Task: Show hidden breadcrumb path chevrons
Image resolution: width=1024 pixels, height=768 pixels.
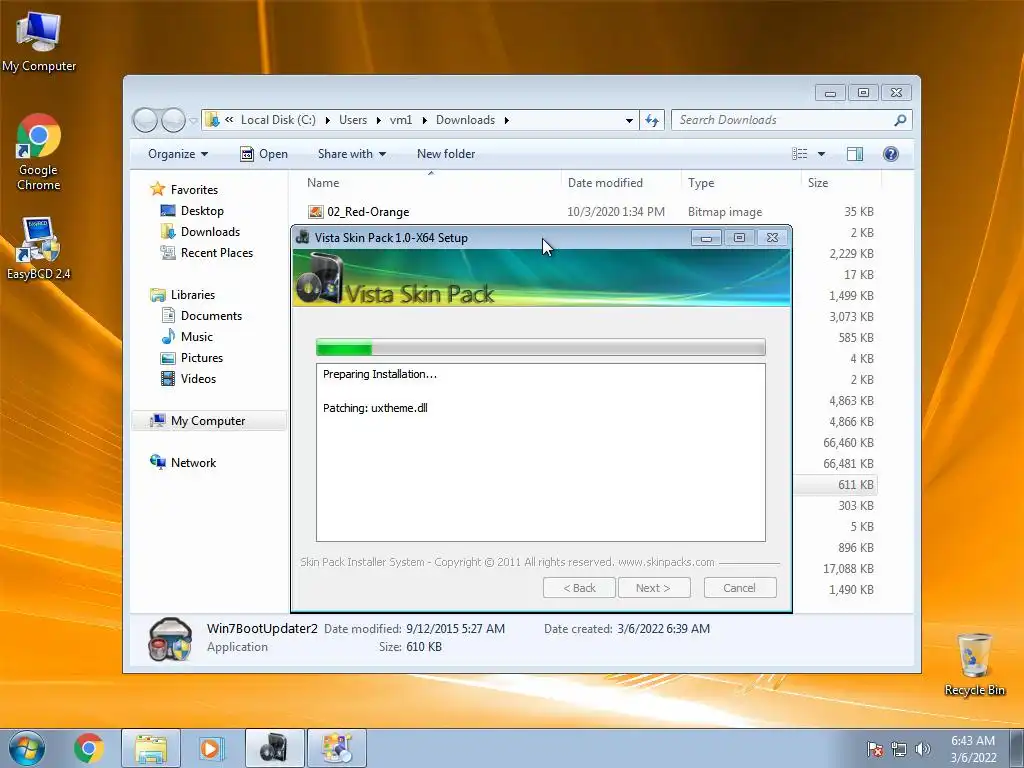Action: pyautogui.click(x=229, y=120)
